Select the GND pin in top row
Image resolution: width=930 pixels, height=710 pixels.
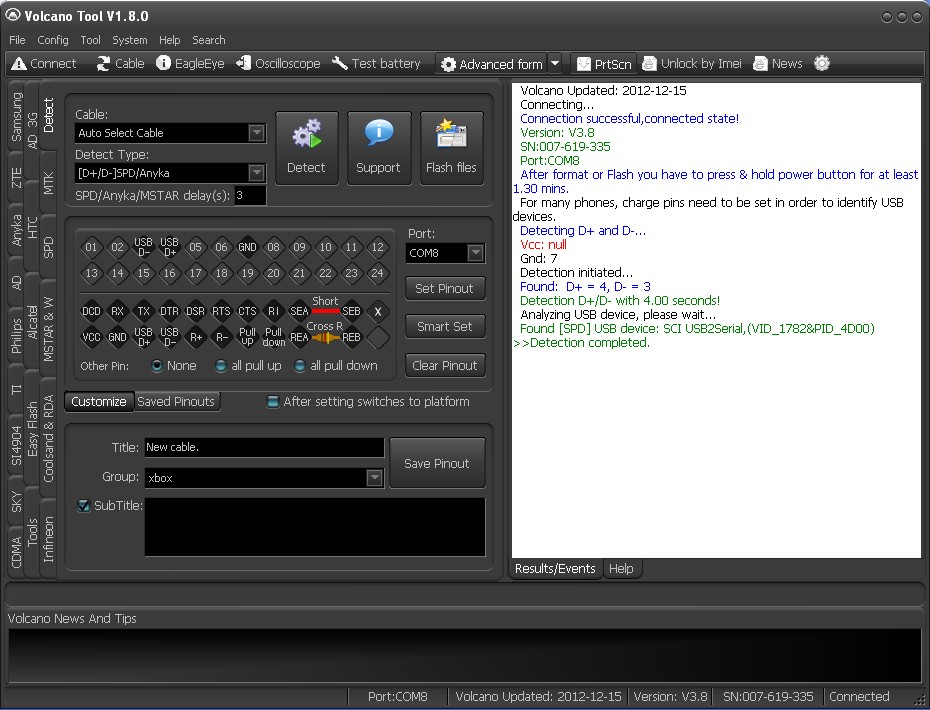tap(247, 247)
